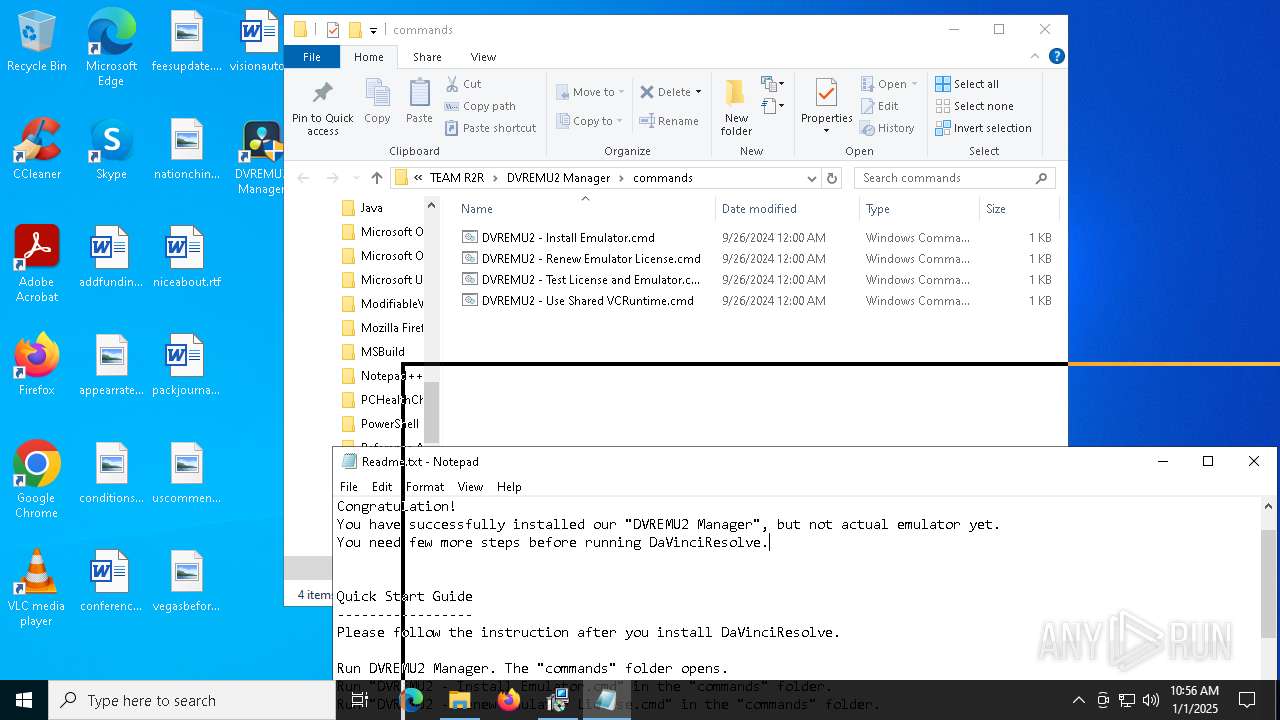This screenshot has height=720, width=1280.
Task: Click History in Open group
Action: pos(887,128)
